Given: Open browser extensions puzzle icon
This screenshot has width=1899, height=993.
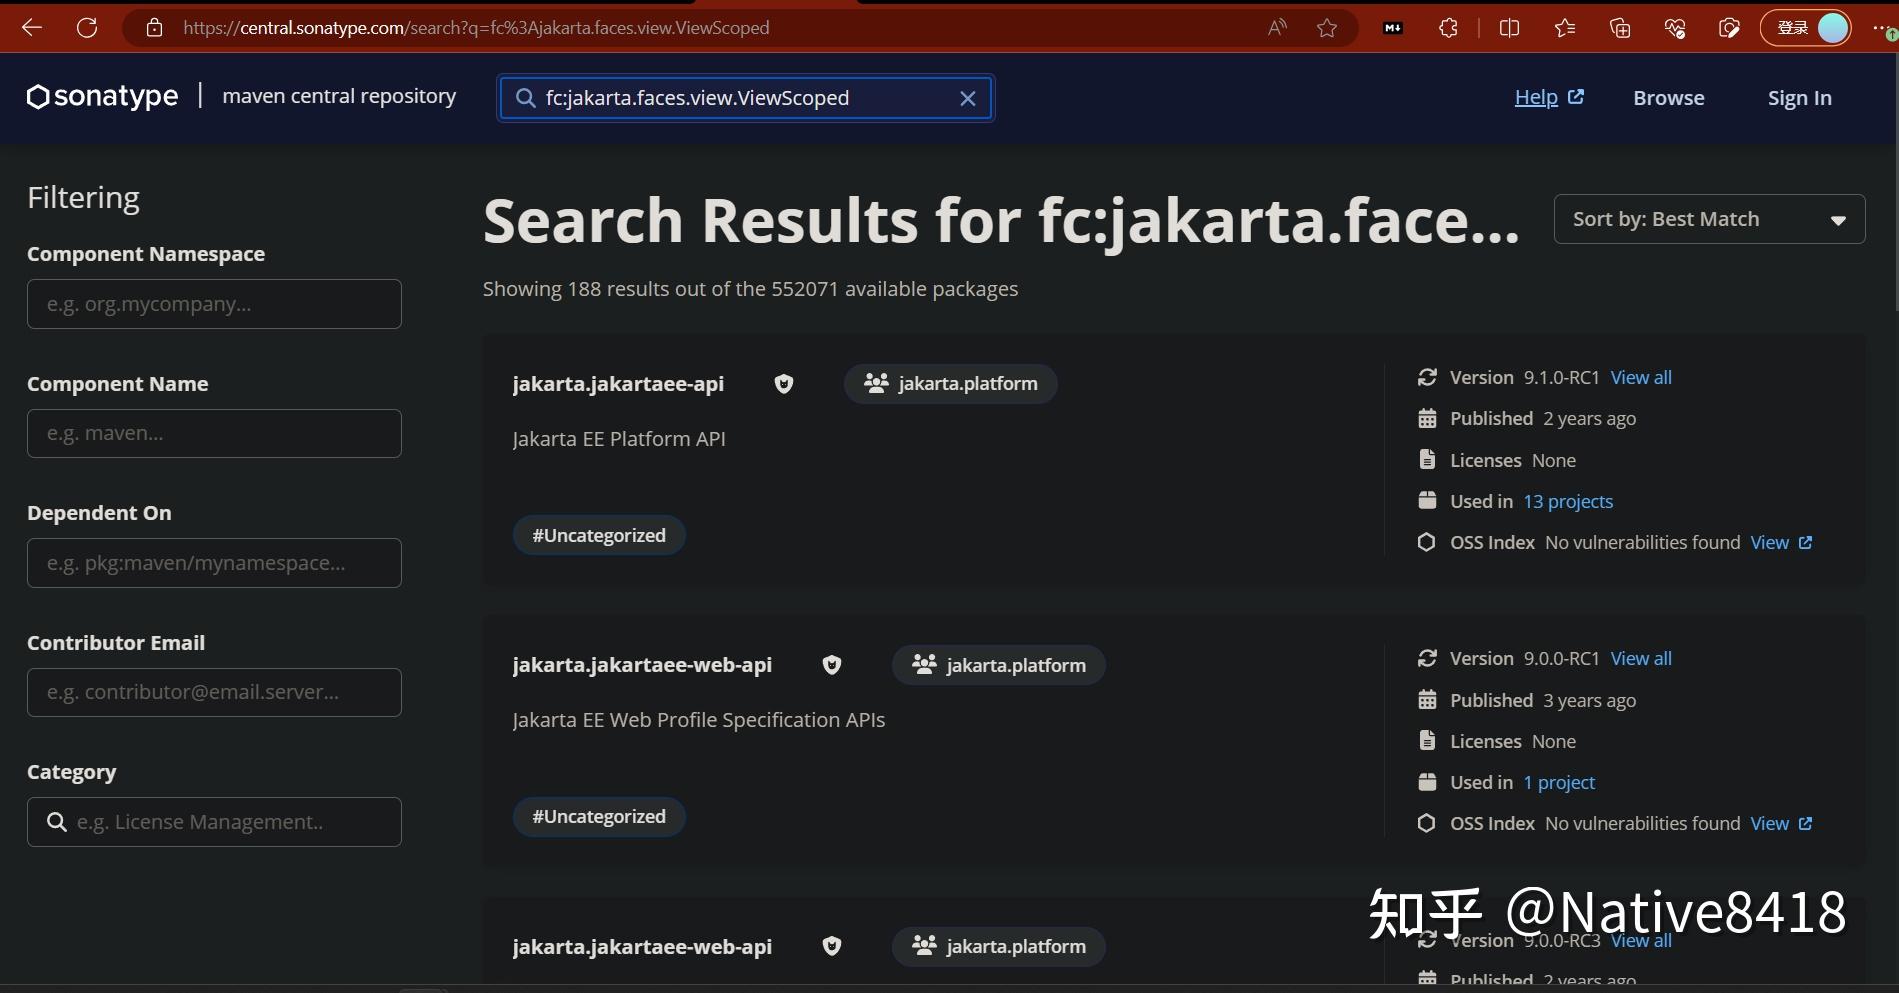Looking at the screenshot, I should coord(1447,27).
